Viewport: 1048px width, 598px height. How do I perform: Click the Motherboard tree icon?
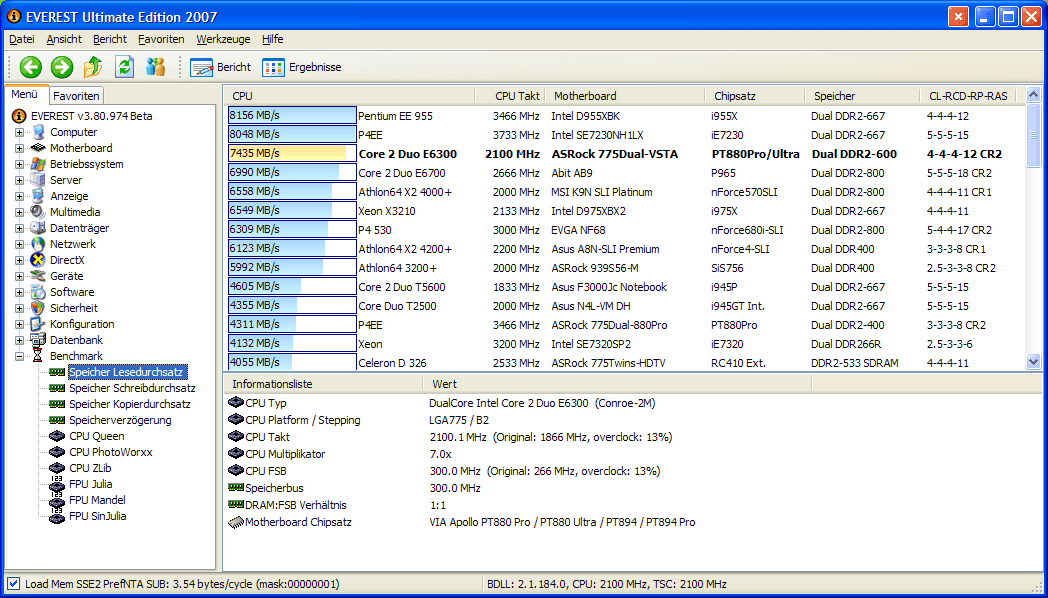39,148
